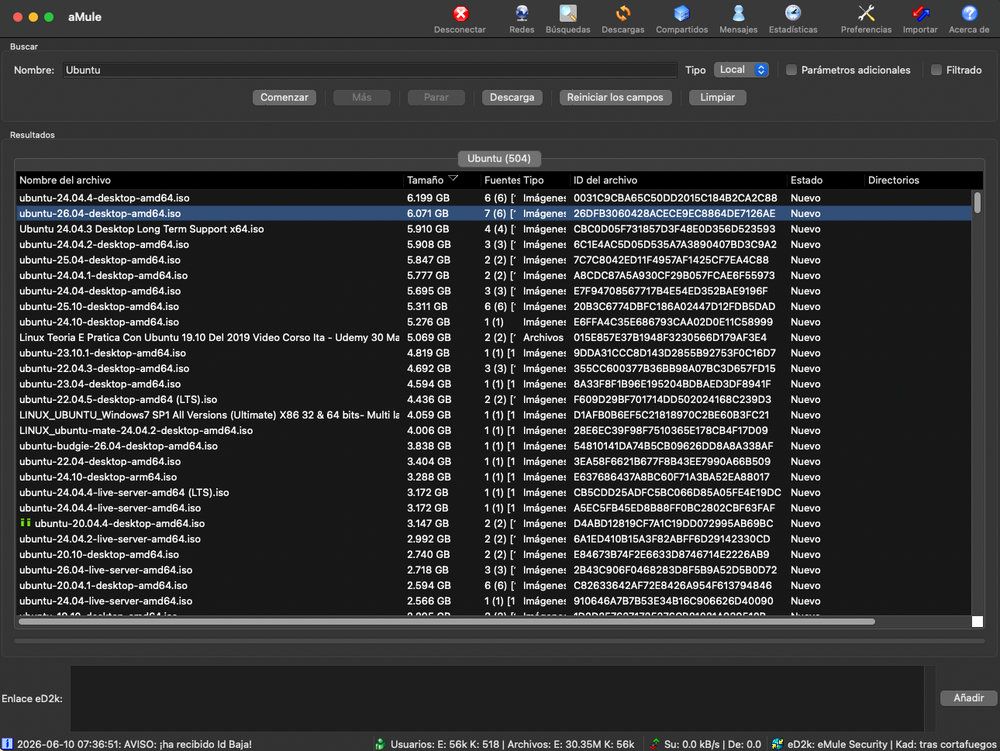1000x751 pixels.
Task: Open the Búsquedas search view
Action: [568, 19]
